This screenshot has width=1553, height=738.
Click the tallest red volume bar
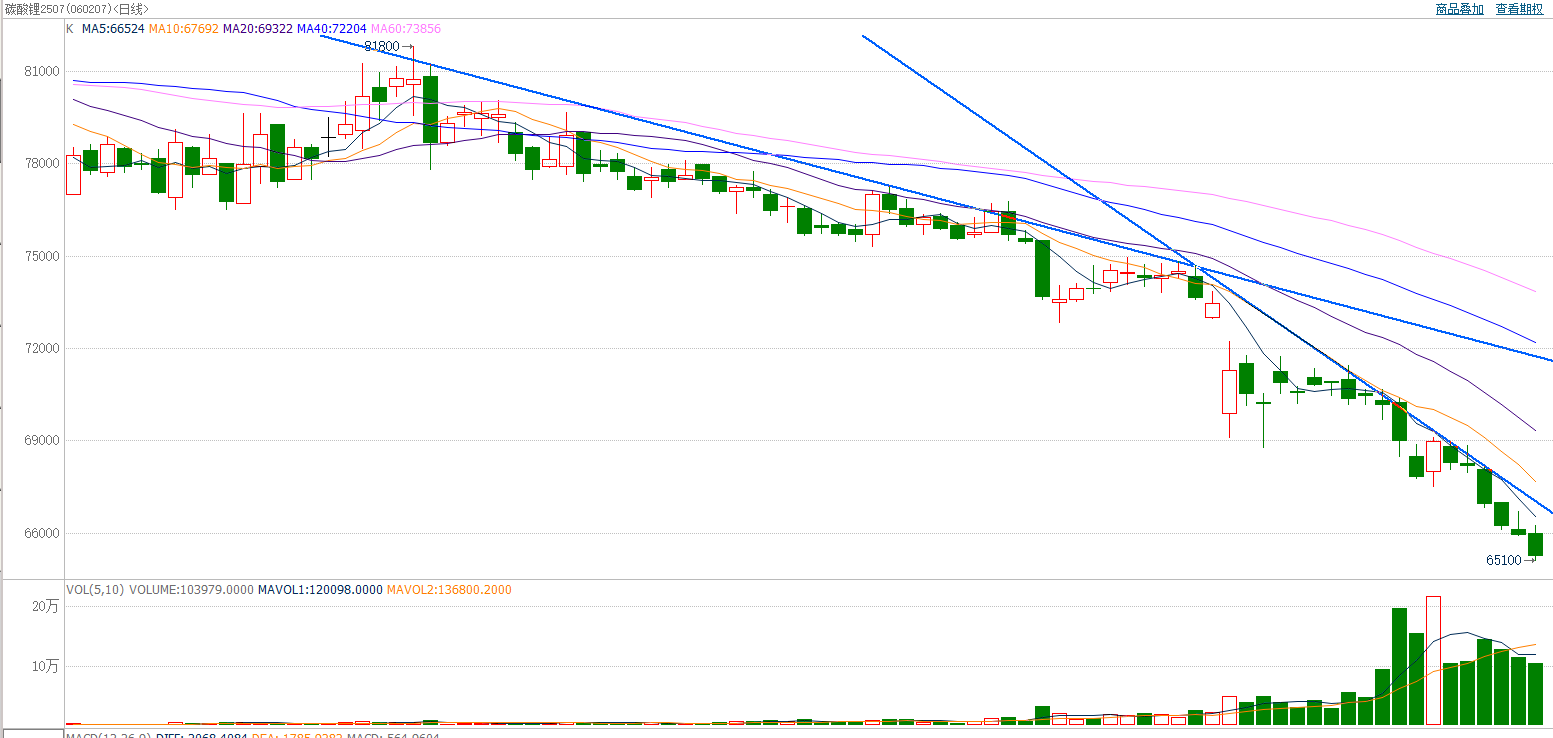tap(1433, 660)
